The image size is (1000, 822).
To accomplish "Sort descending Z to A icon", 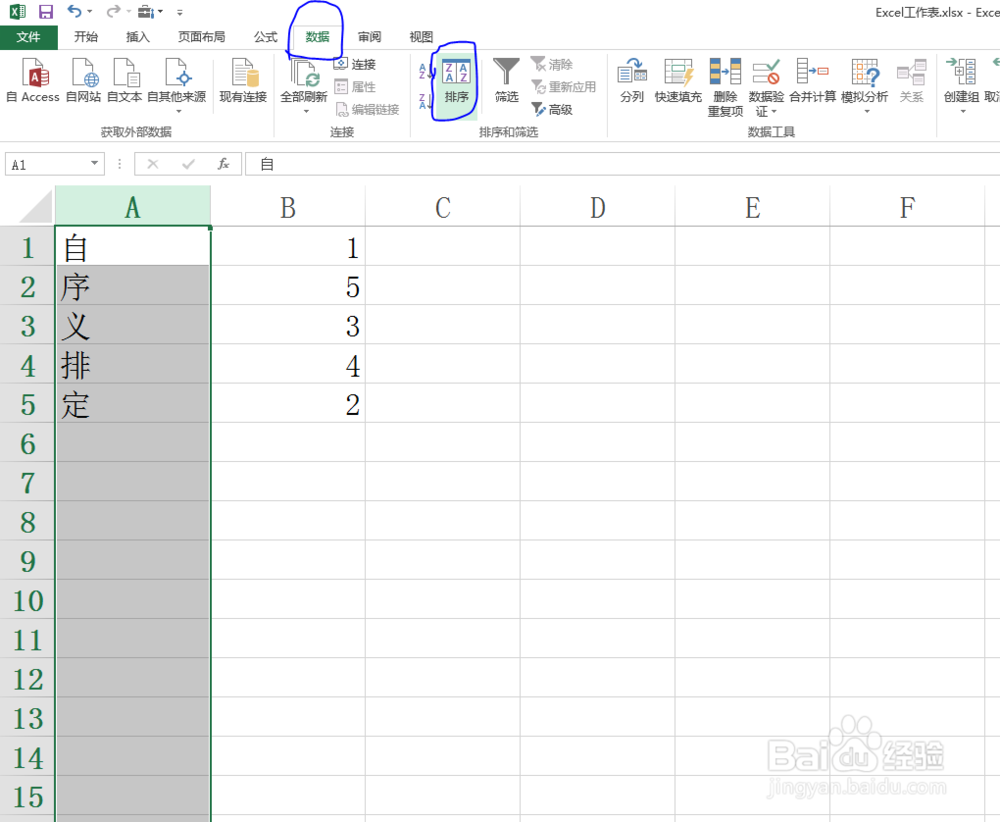I will click(x=424, y=101).
